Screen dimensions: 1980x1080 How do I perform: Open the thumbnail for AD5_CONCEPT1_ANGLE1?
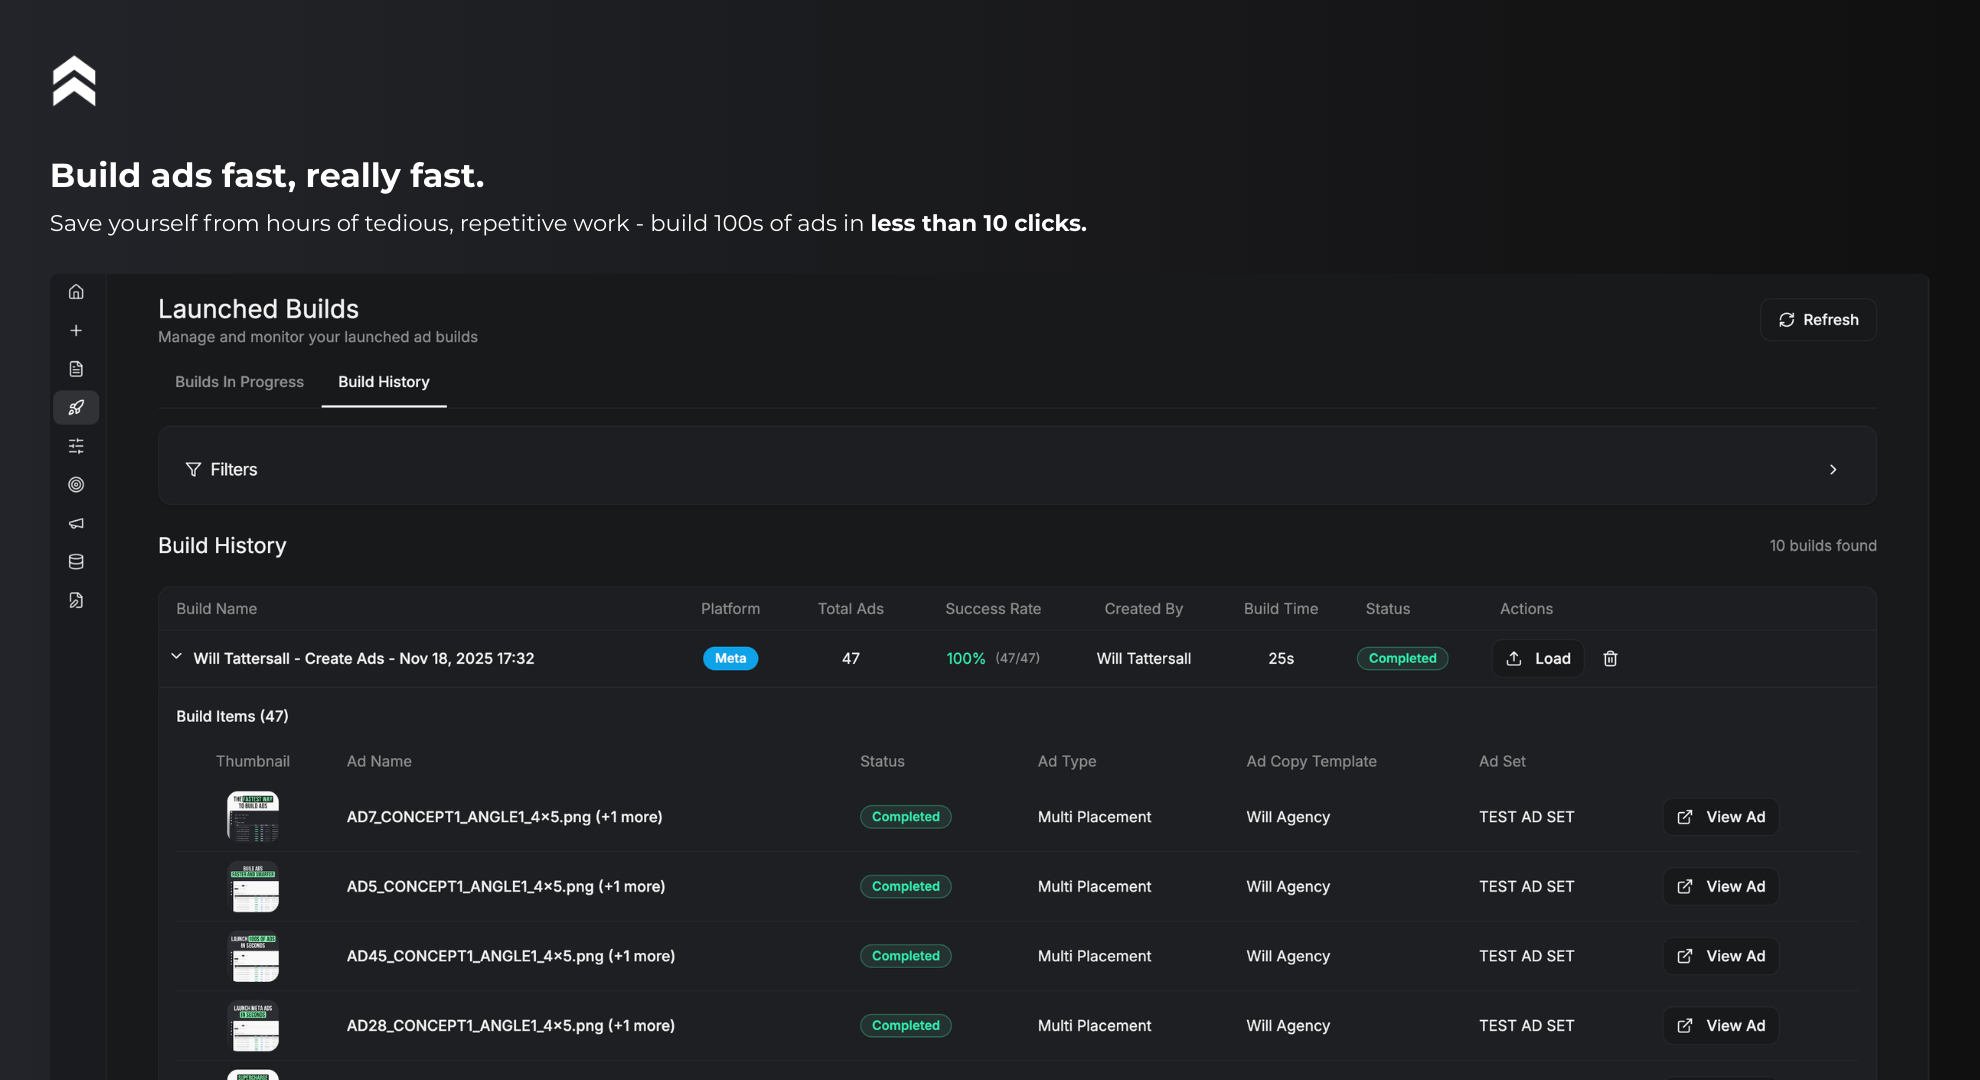pyautogui.click(x=254, y=886)
